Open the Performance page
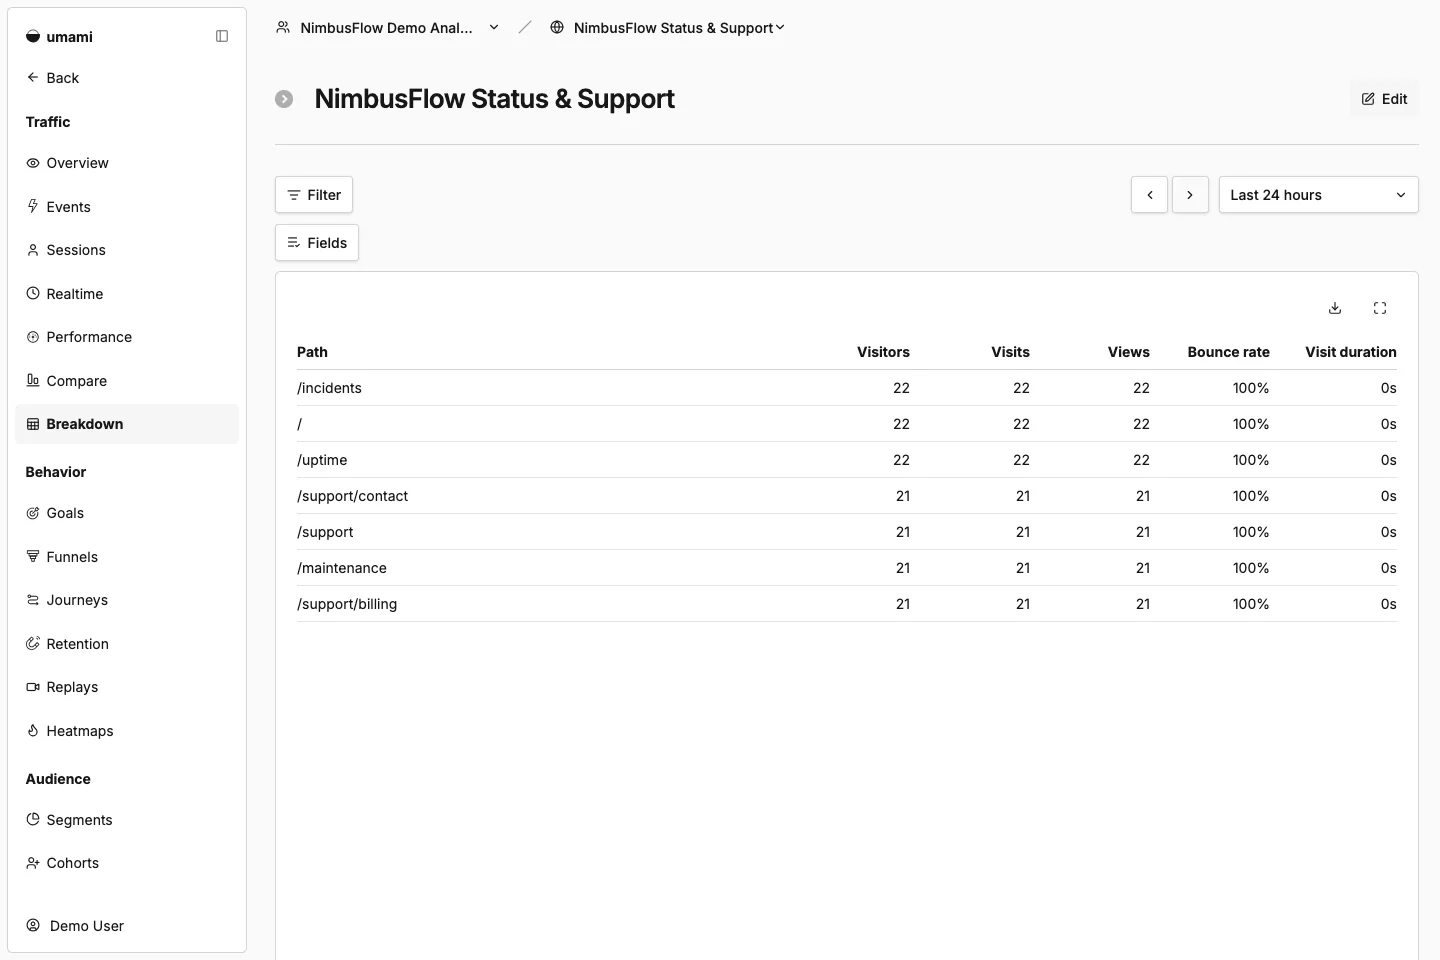Viewport: 1440px width, 960px height. point(127,337)
